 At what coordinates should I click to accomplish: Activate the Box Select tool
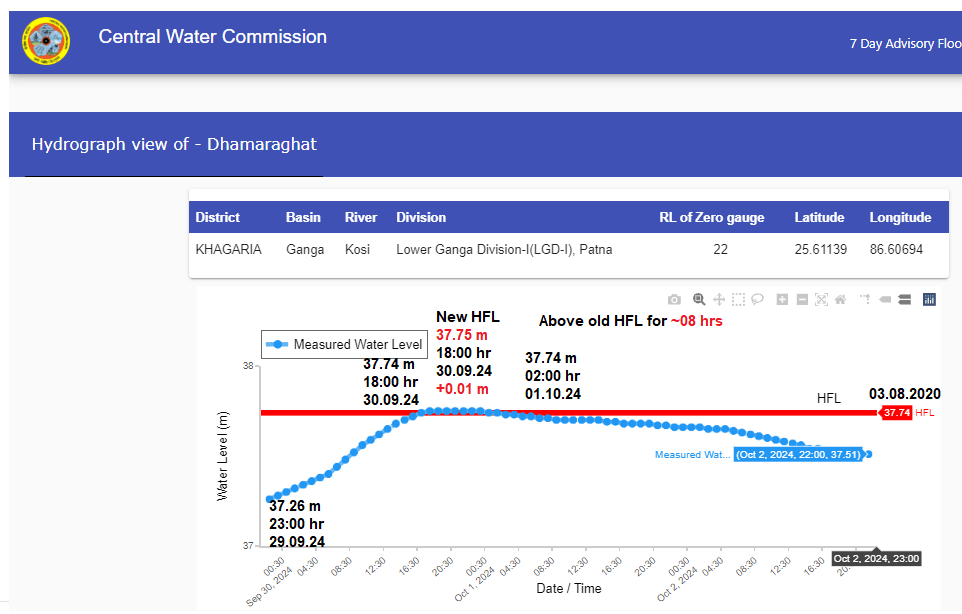point(738,299)
